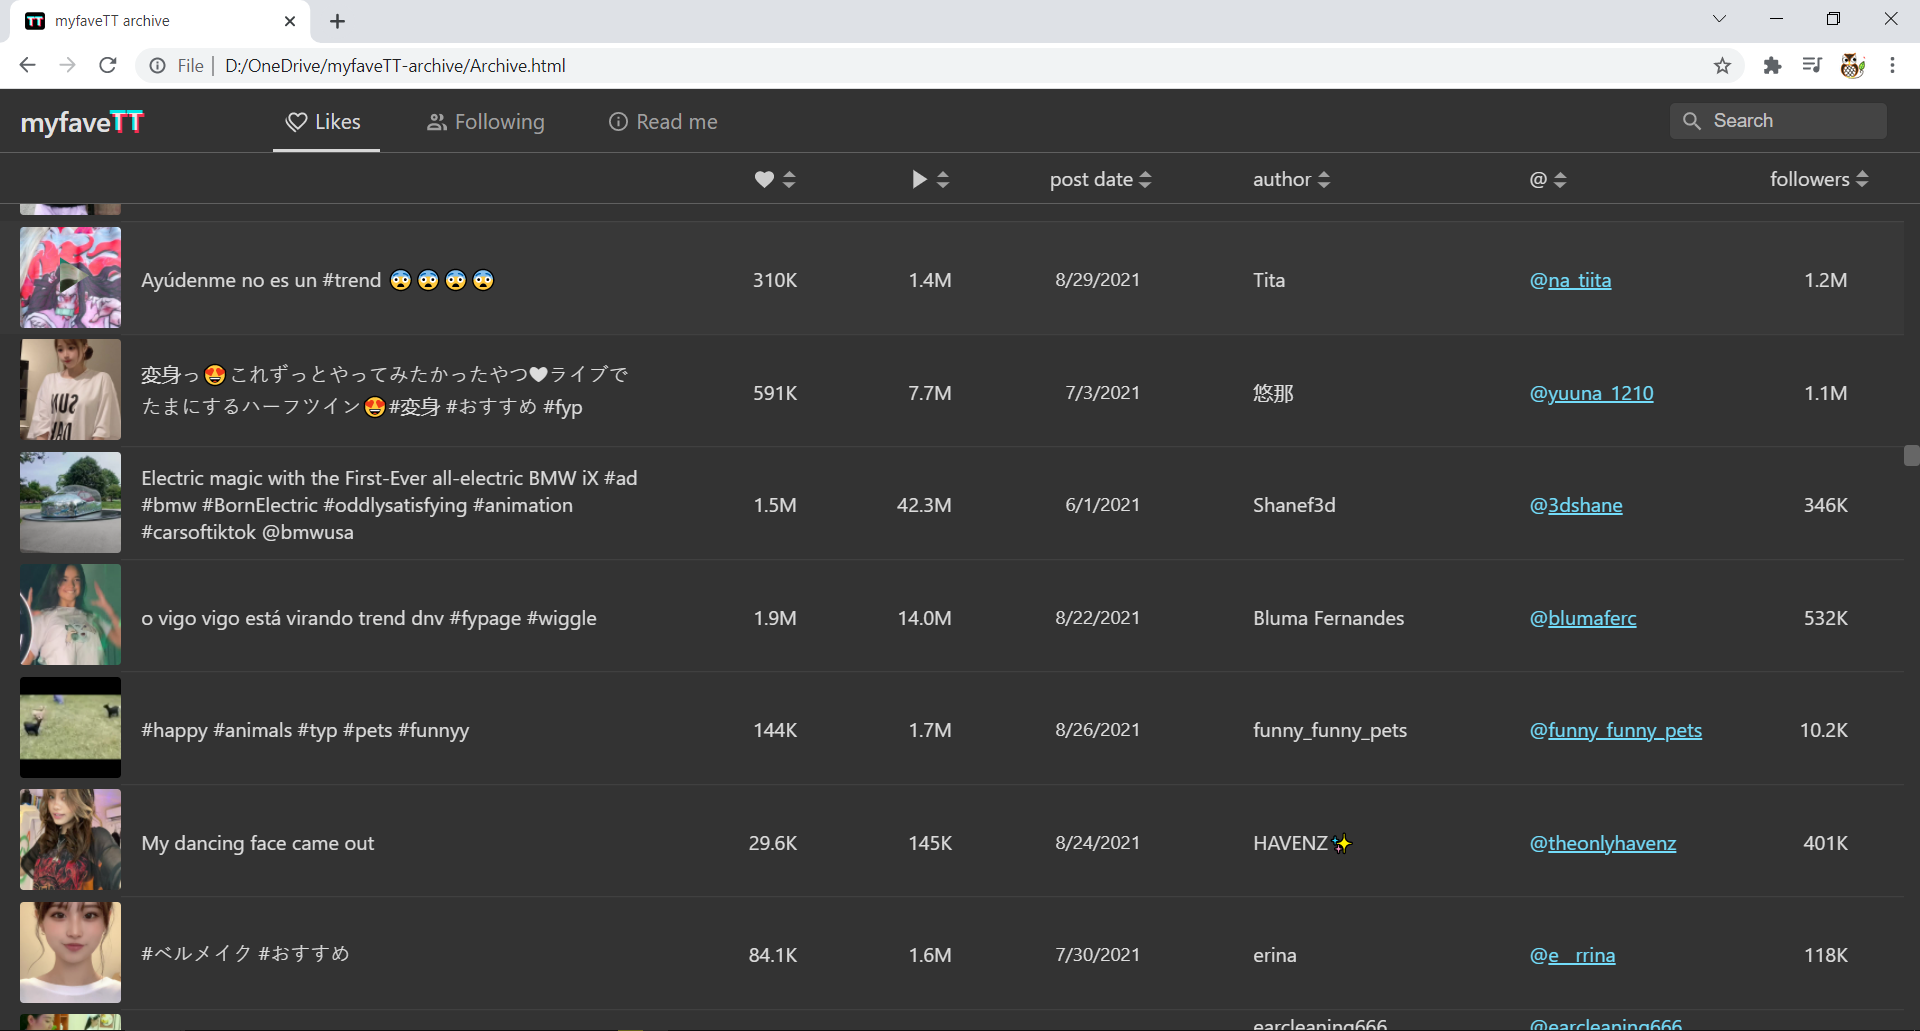The width and height of the screenshot is (1920, 1031).
Task: Click the 10.2K followers value
Action: pyautogui.click(x=1823, y=730)
